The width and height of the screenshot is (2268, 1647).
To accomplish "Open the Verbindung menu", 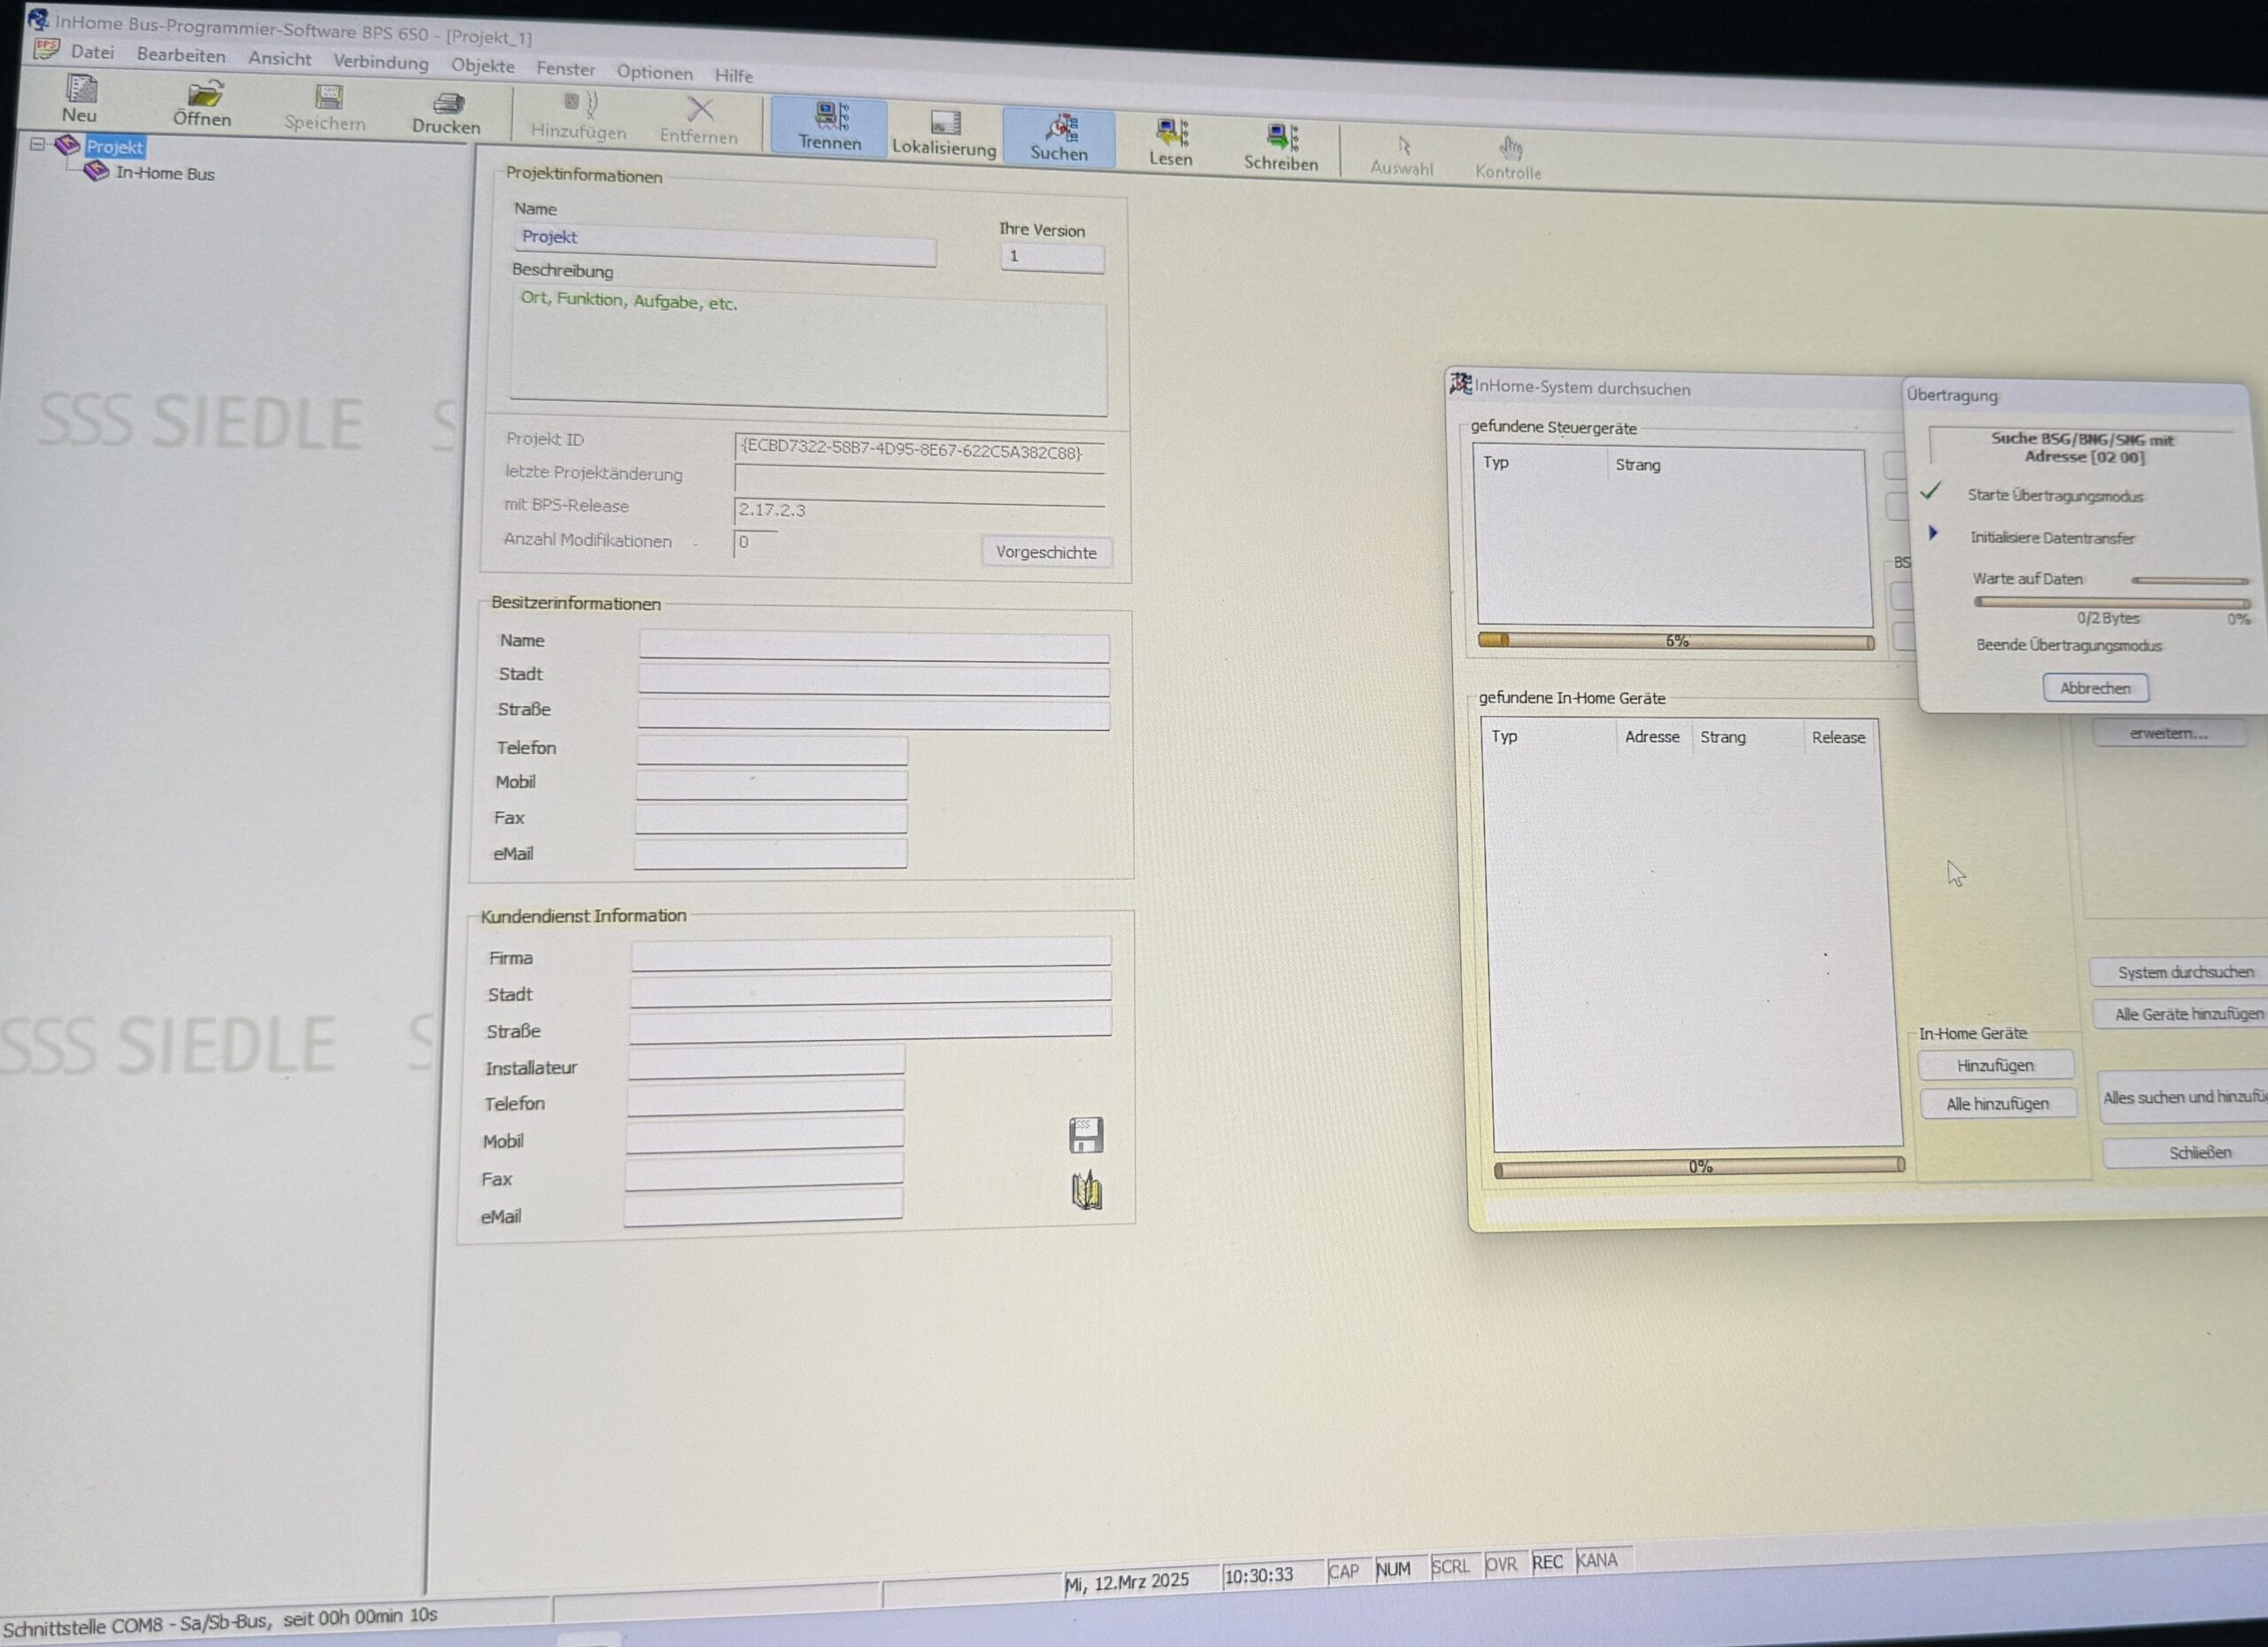I will point(381,62).
